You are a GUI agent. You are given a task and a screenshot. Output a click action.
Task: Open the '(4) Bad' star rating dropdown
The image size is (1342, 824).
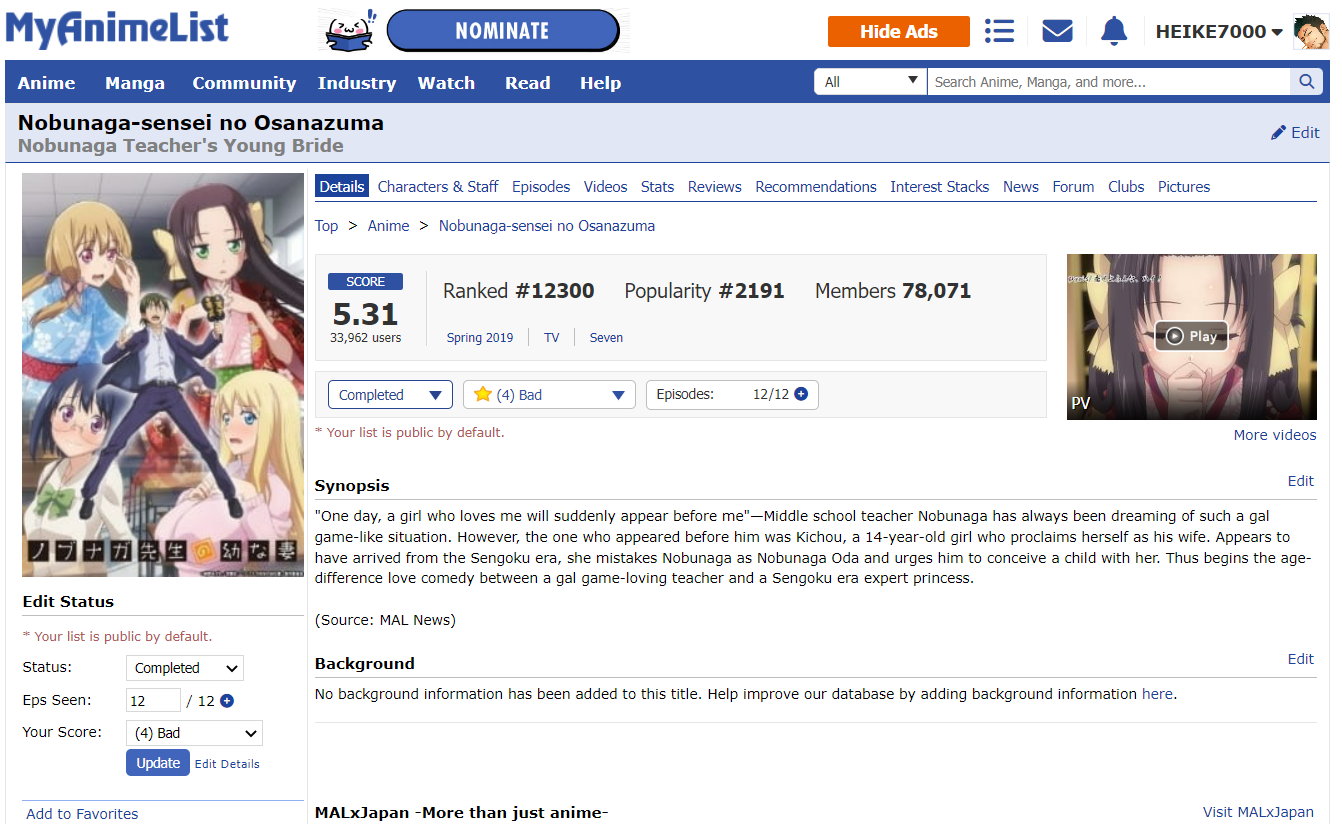(x=549, y=395)
